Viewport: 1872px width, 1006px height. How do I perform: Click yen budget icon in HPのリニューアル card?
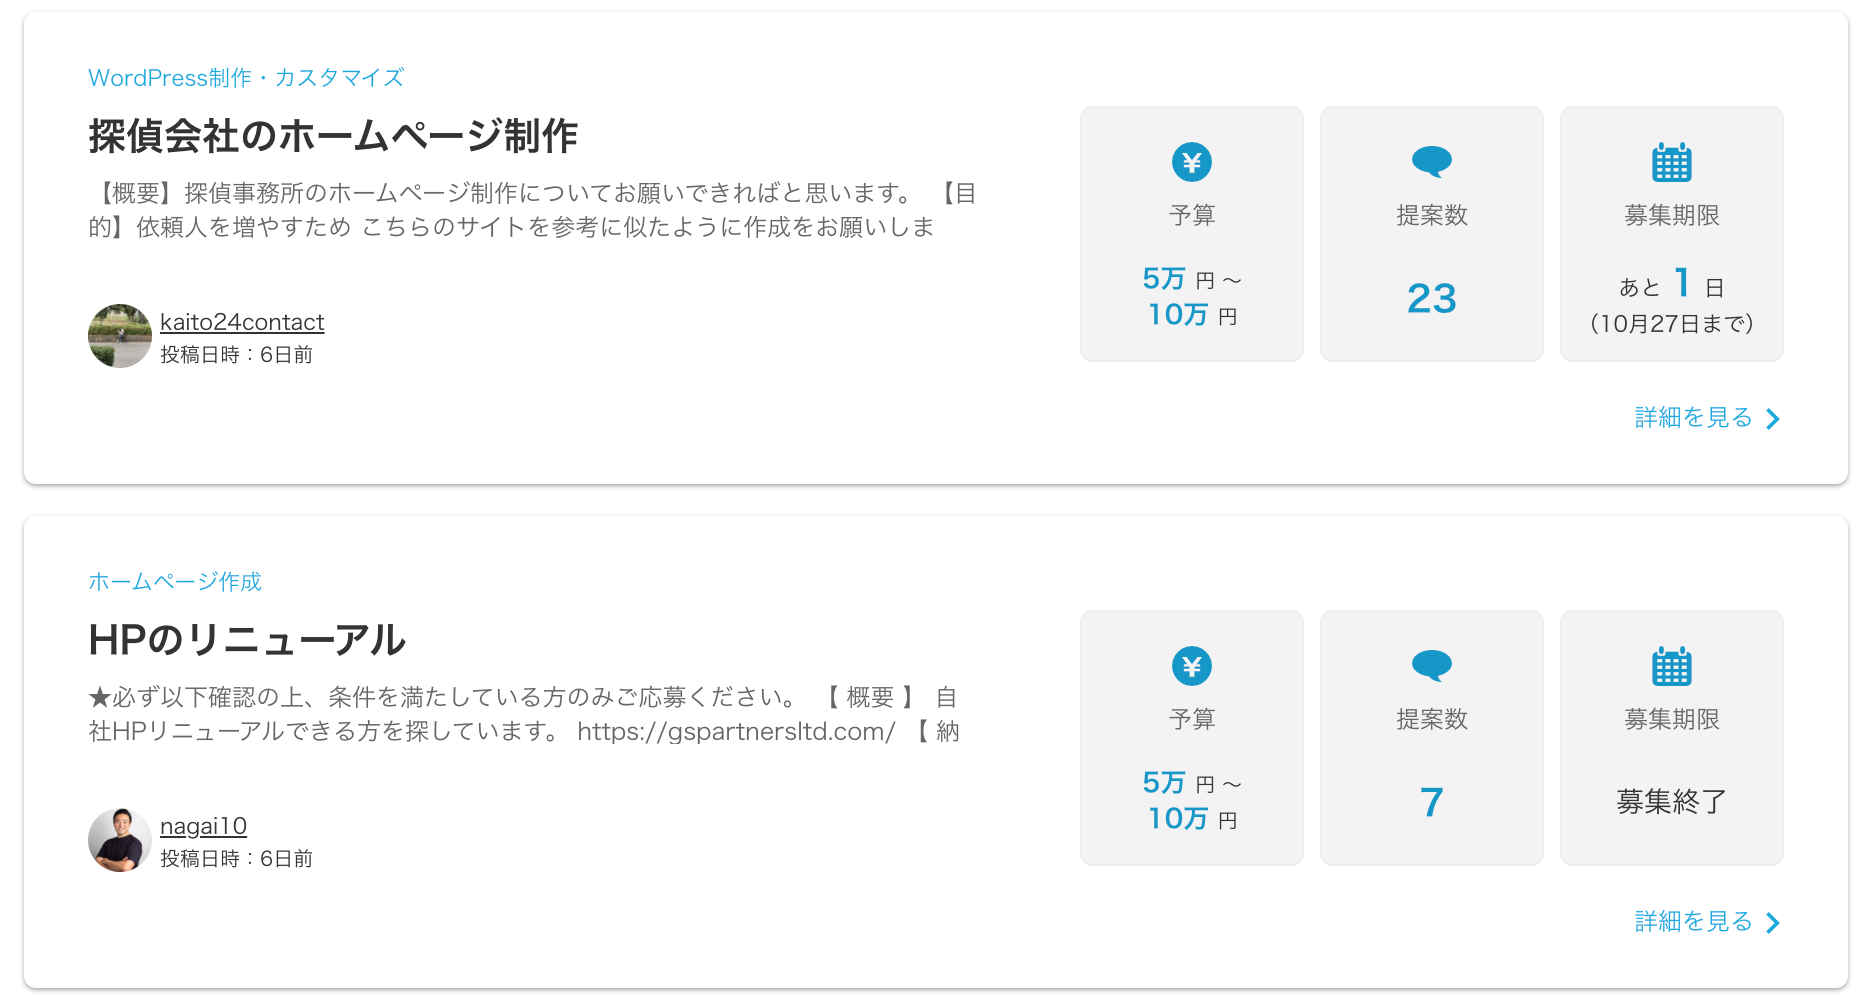(1191, 666)
